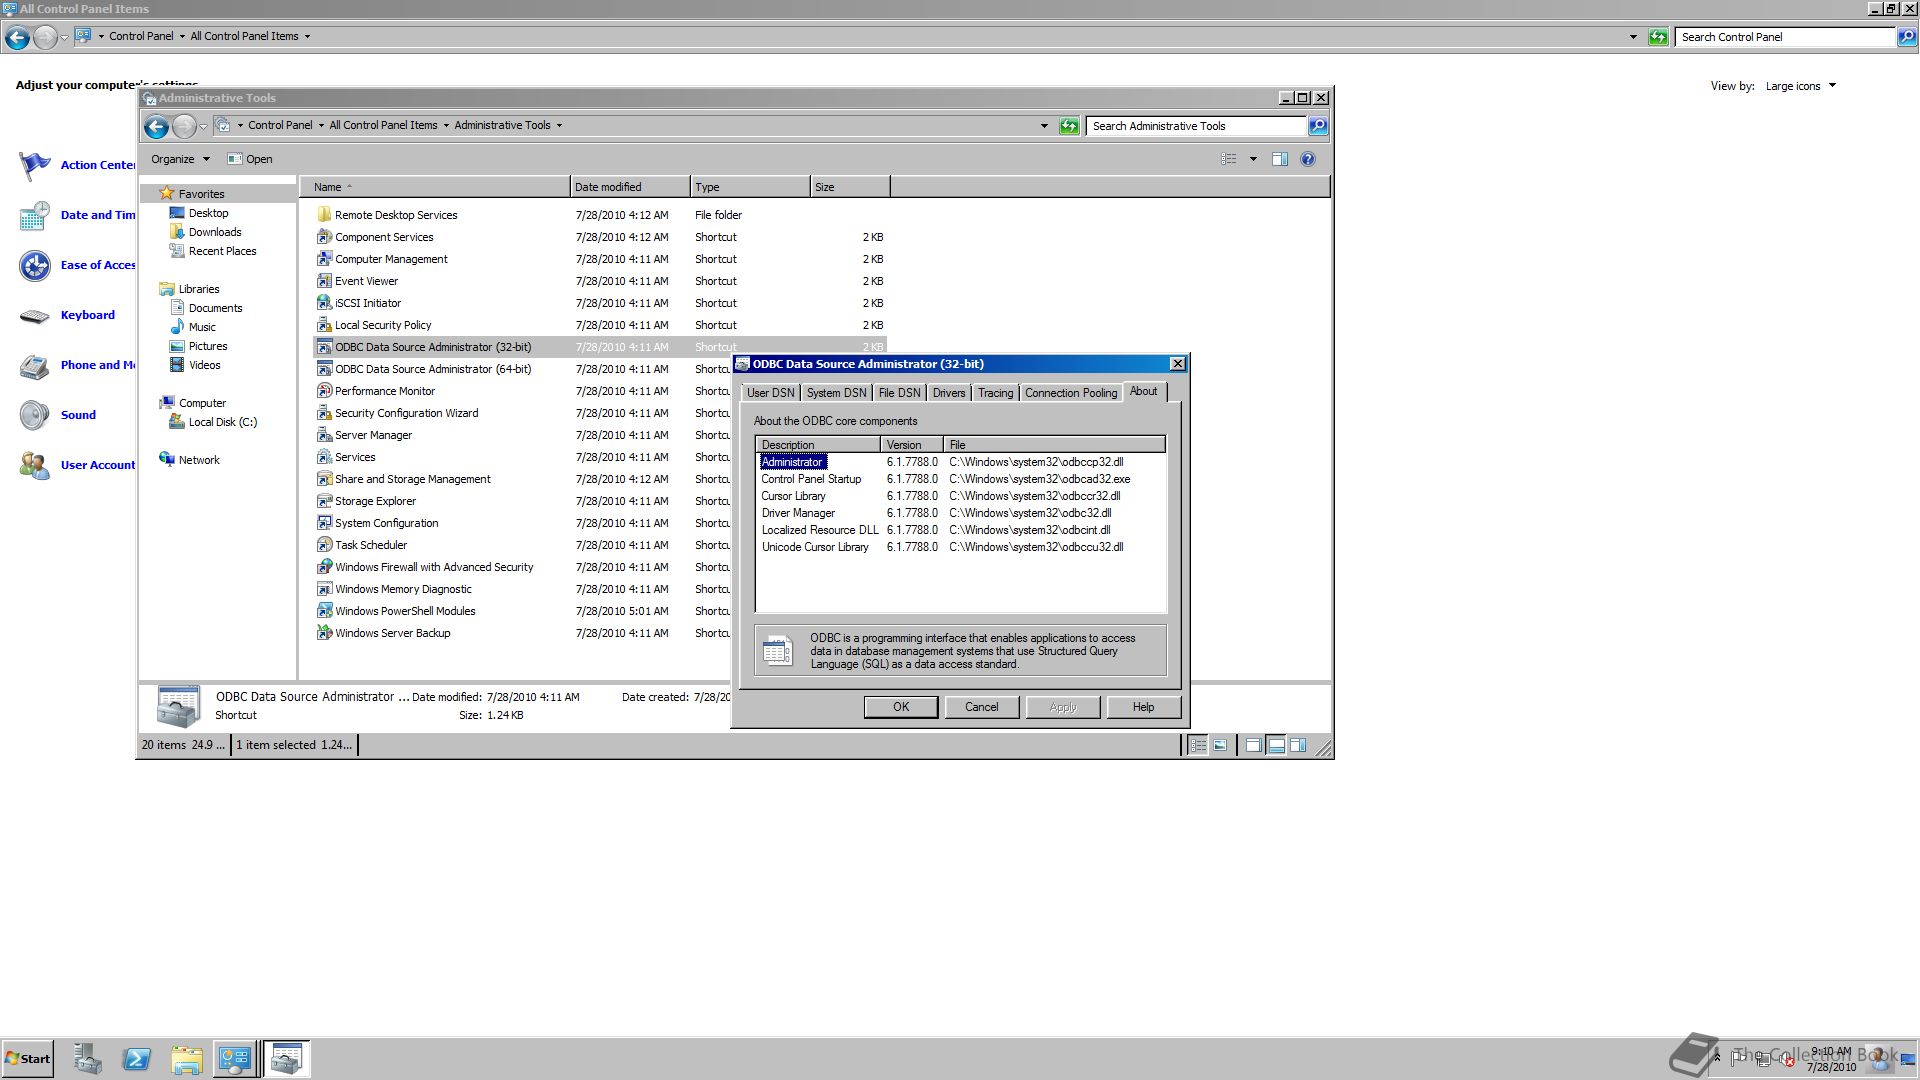This screenshot has width=1920, height=1080.
Task: Expand address history dropdown in Control Panel window
Action: [x=1633, y=37]
